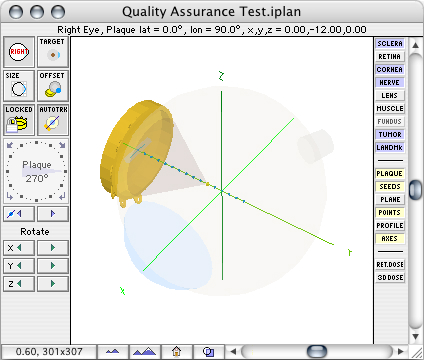Toggle LANDMK landmarks visibility
The image size is (424, 360).
tap(390, 148)
